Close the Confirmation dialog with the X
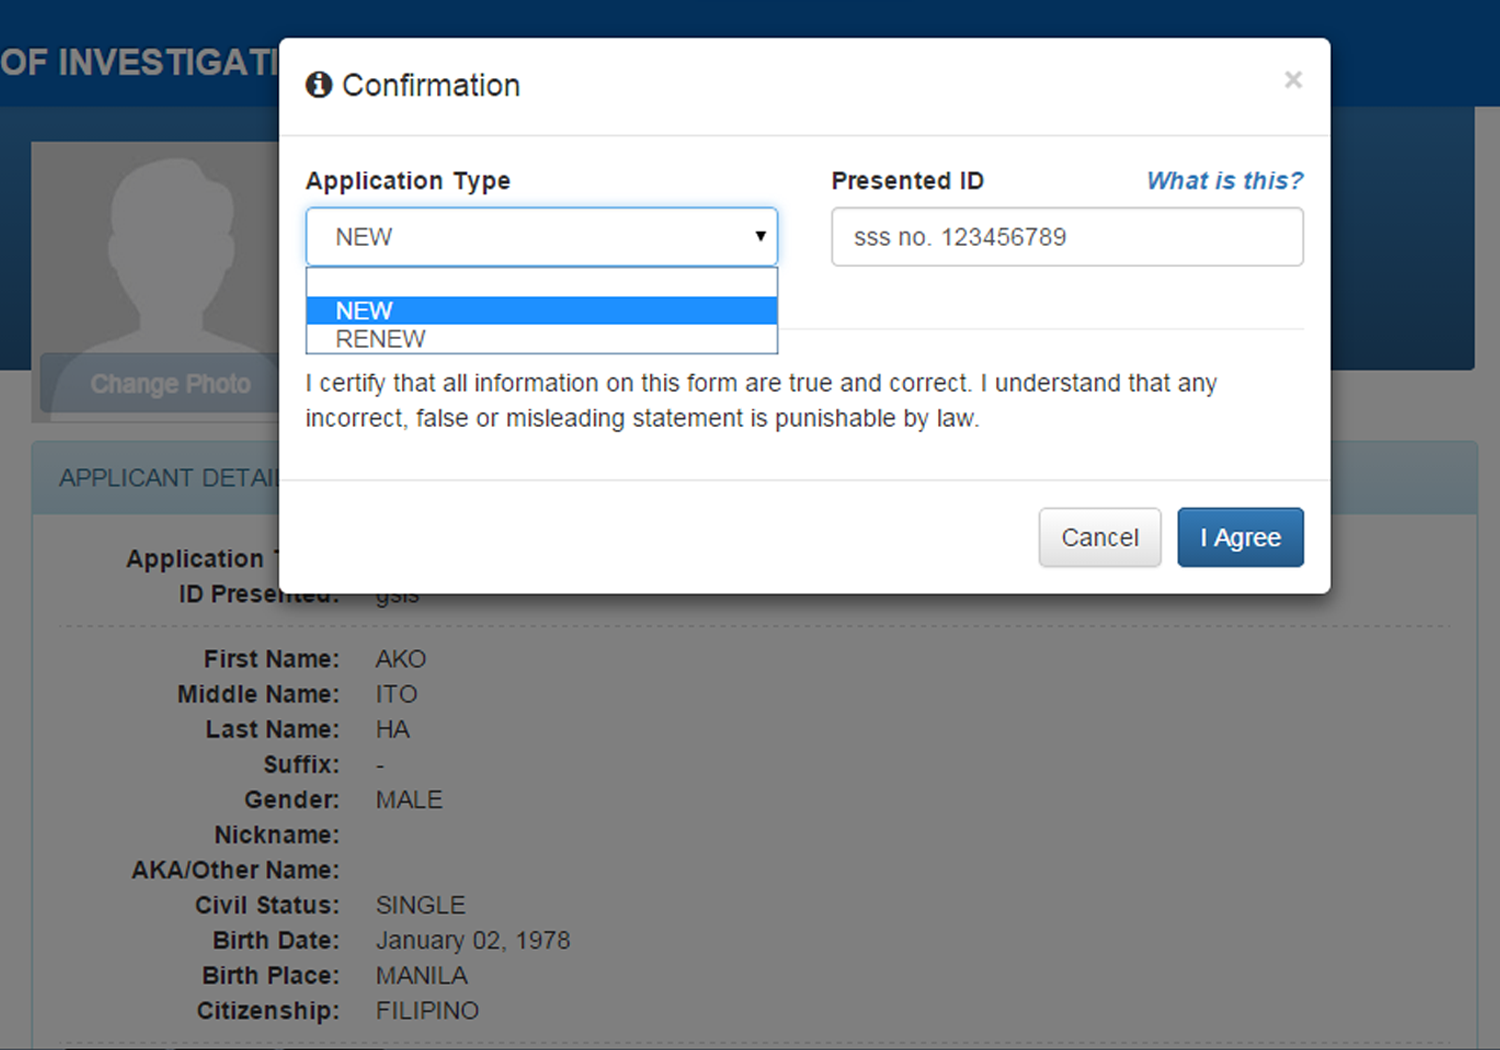This screenshot has height=1050, width=1500. coord(1293,80)
